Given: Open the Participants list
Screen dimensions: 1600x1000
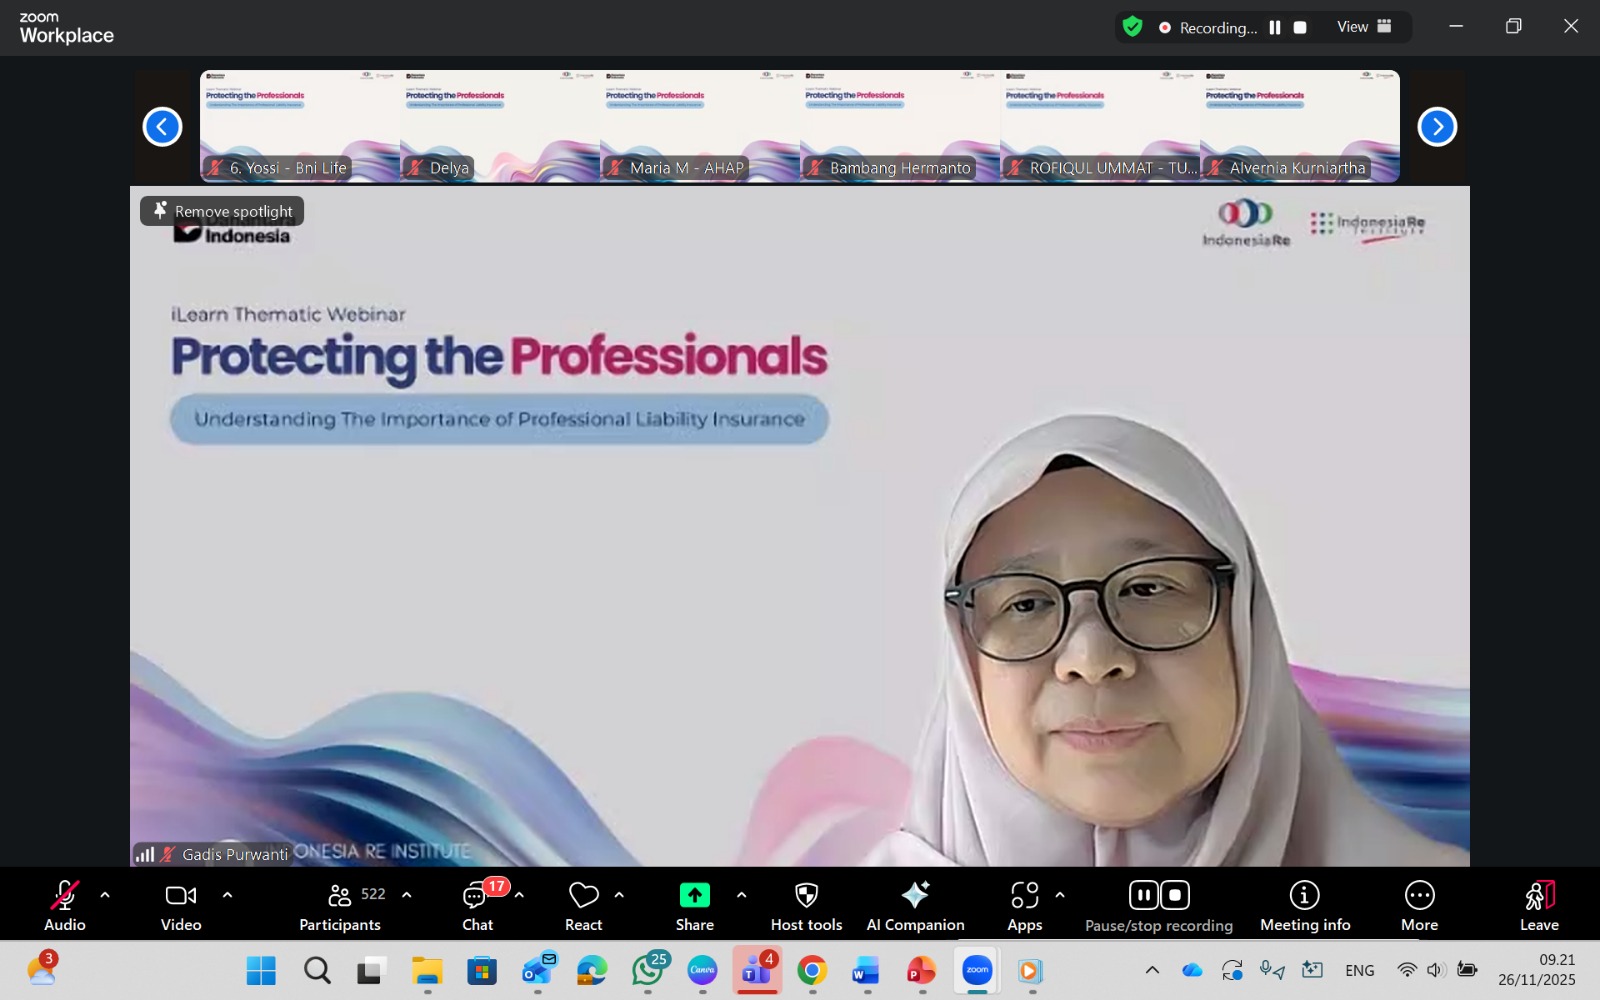Looking at the screenshot, I should pyautogui.click(x=340, y=904).
